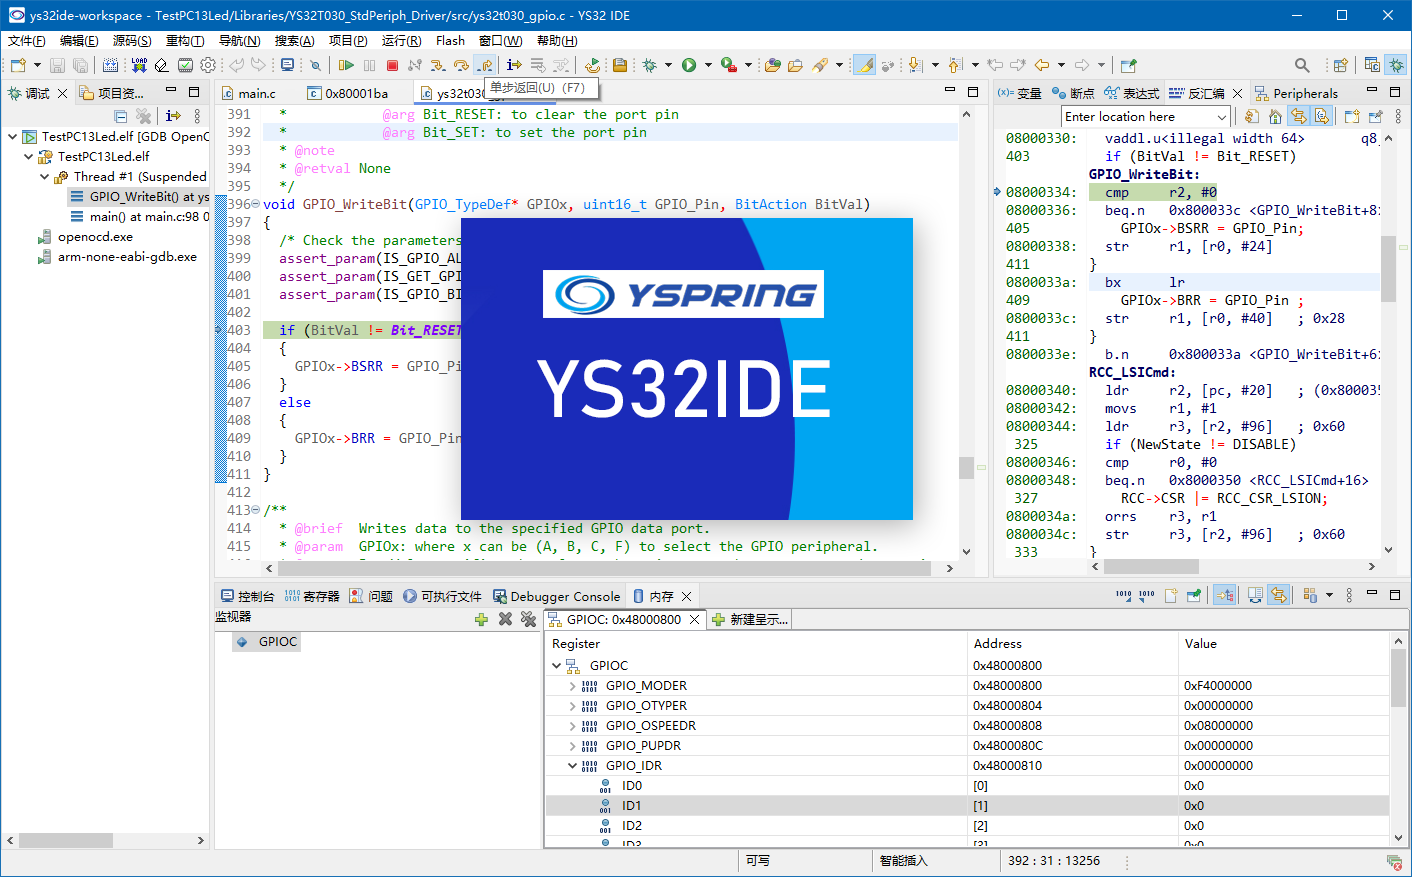Switch to the Peripherals view tab

click(x=1296, y=93)
